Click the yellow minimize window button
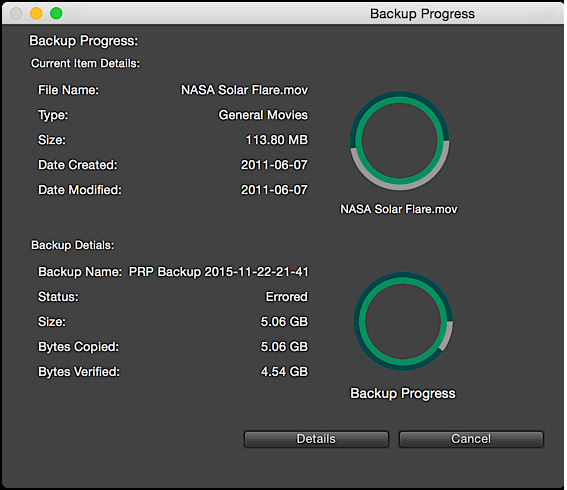 (36, 13)
